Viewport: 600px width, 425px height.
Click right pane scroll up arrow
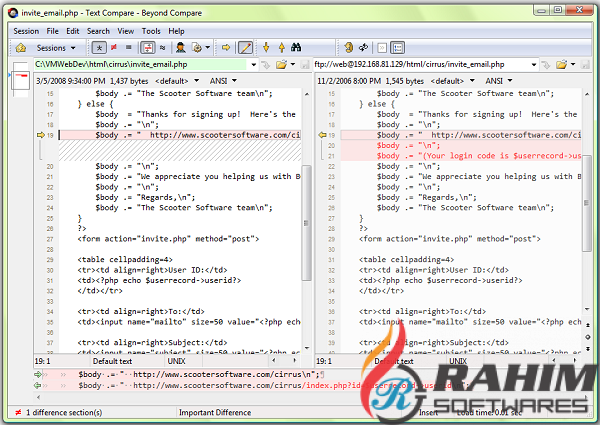click(587, 94)
